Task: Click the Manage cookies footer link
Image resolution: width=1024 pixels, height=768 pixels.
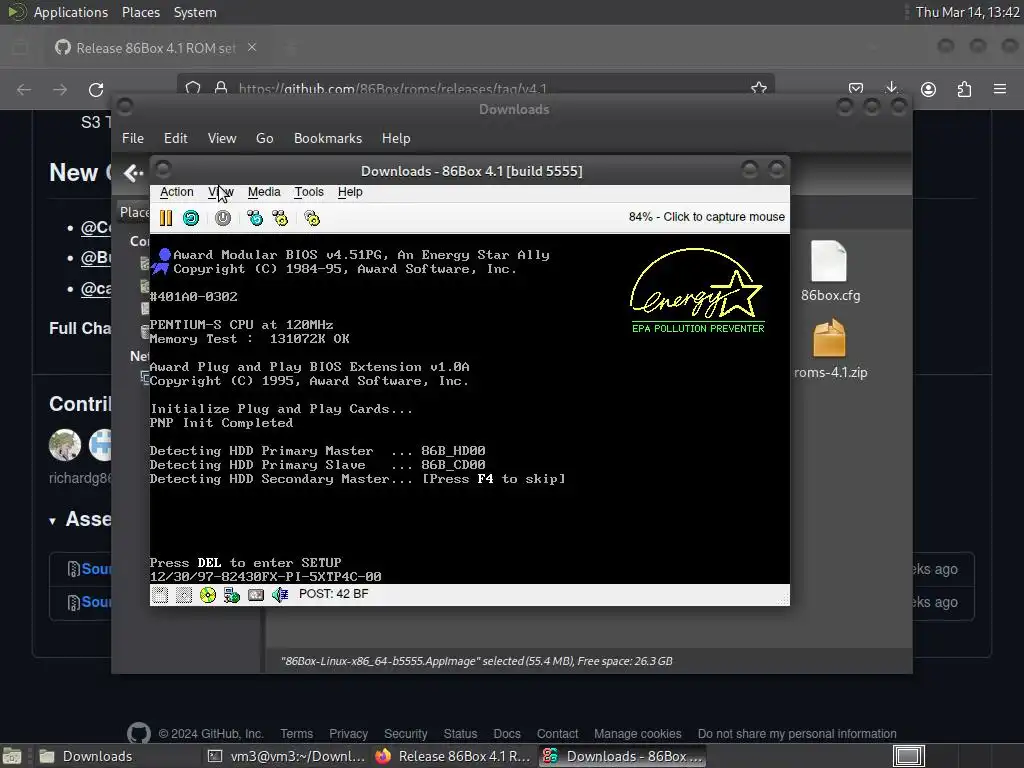Action: point(637,734)
